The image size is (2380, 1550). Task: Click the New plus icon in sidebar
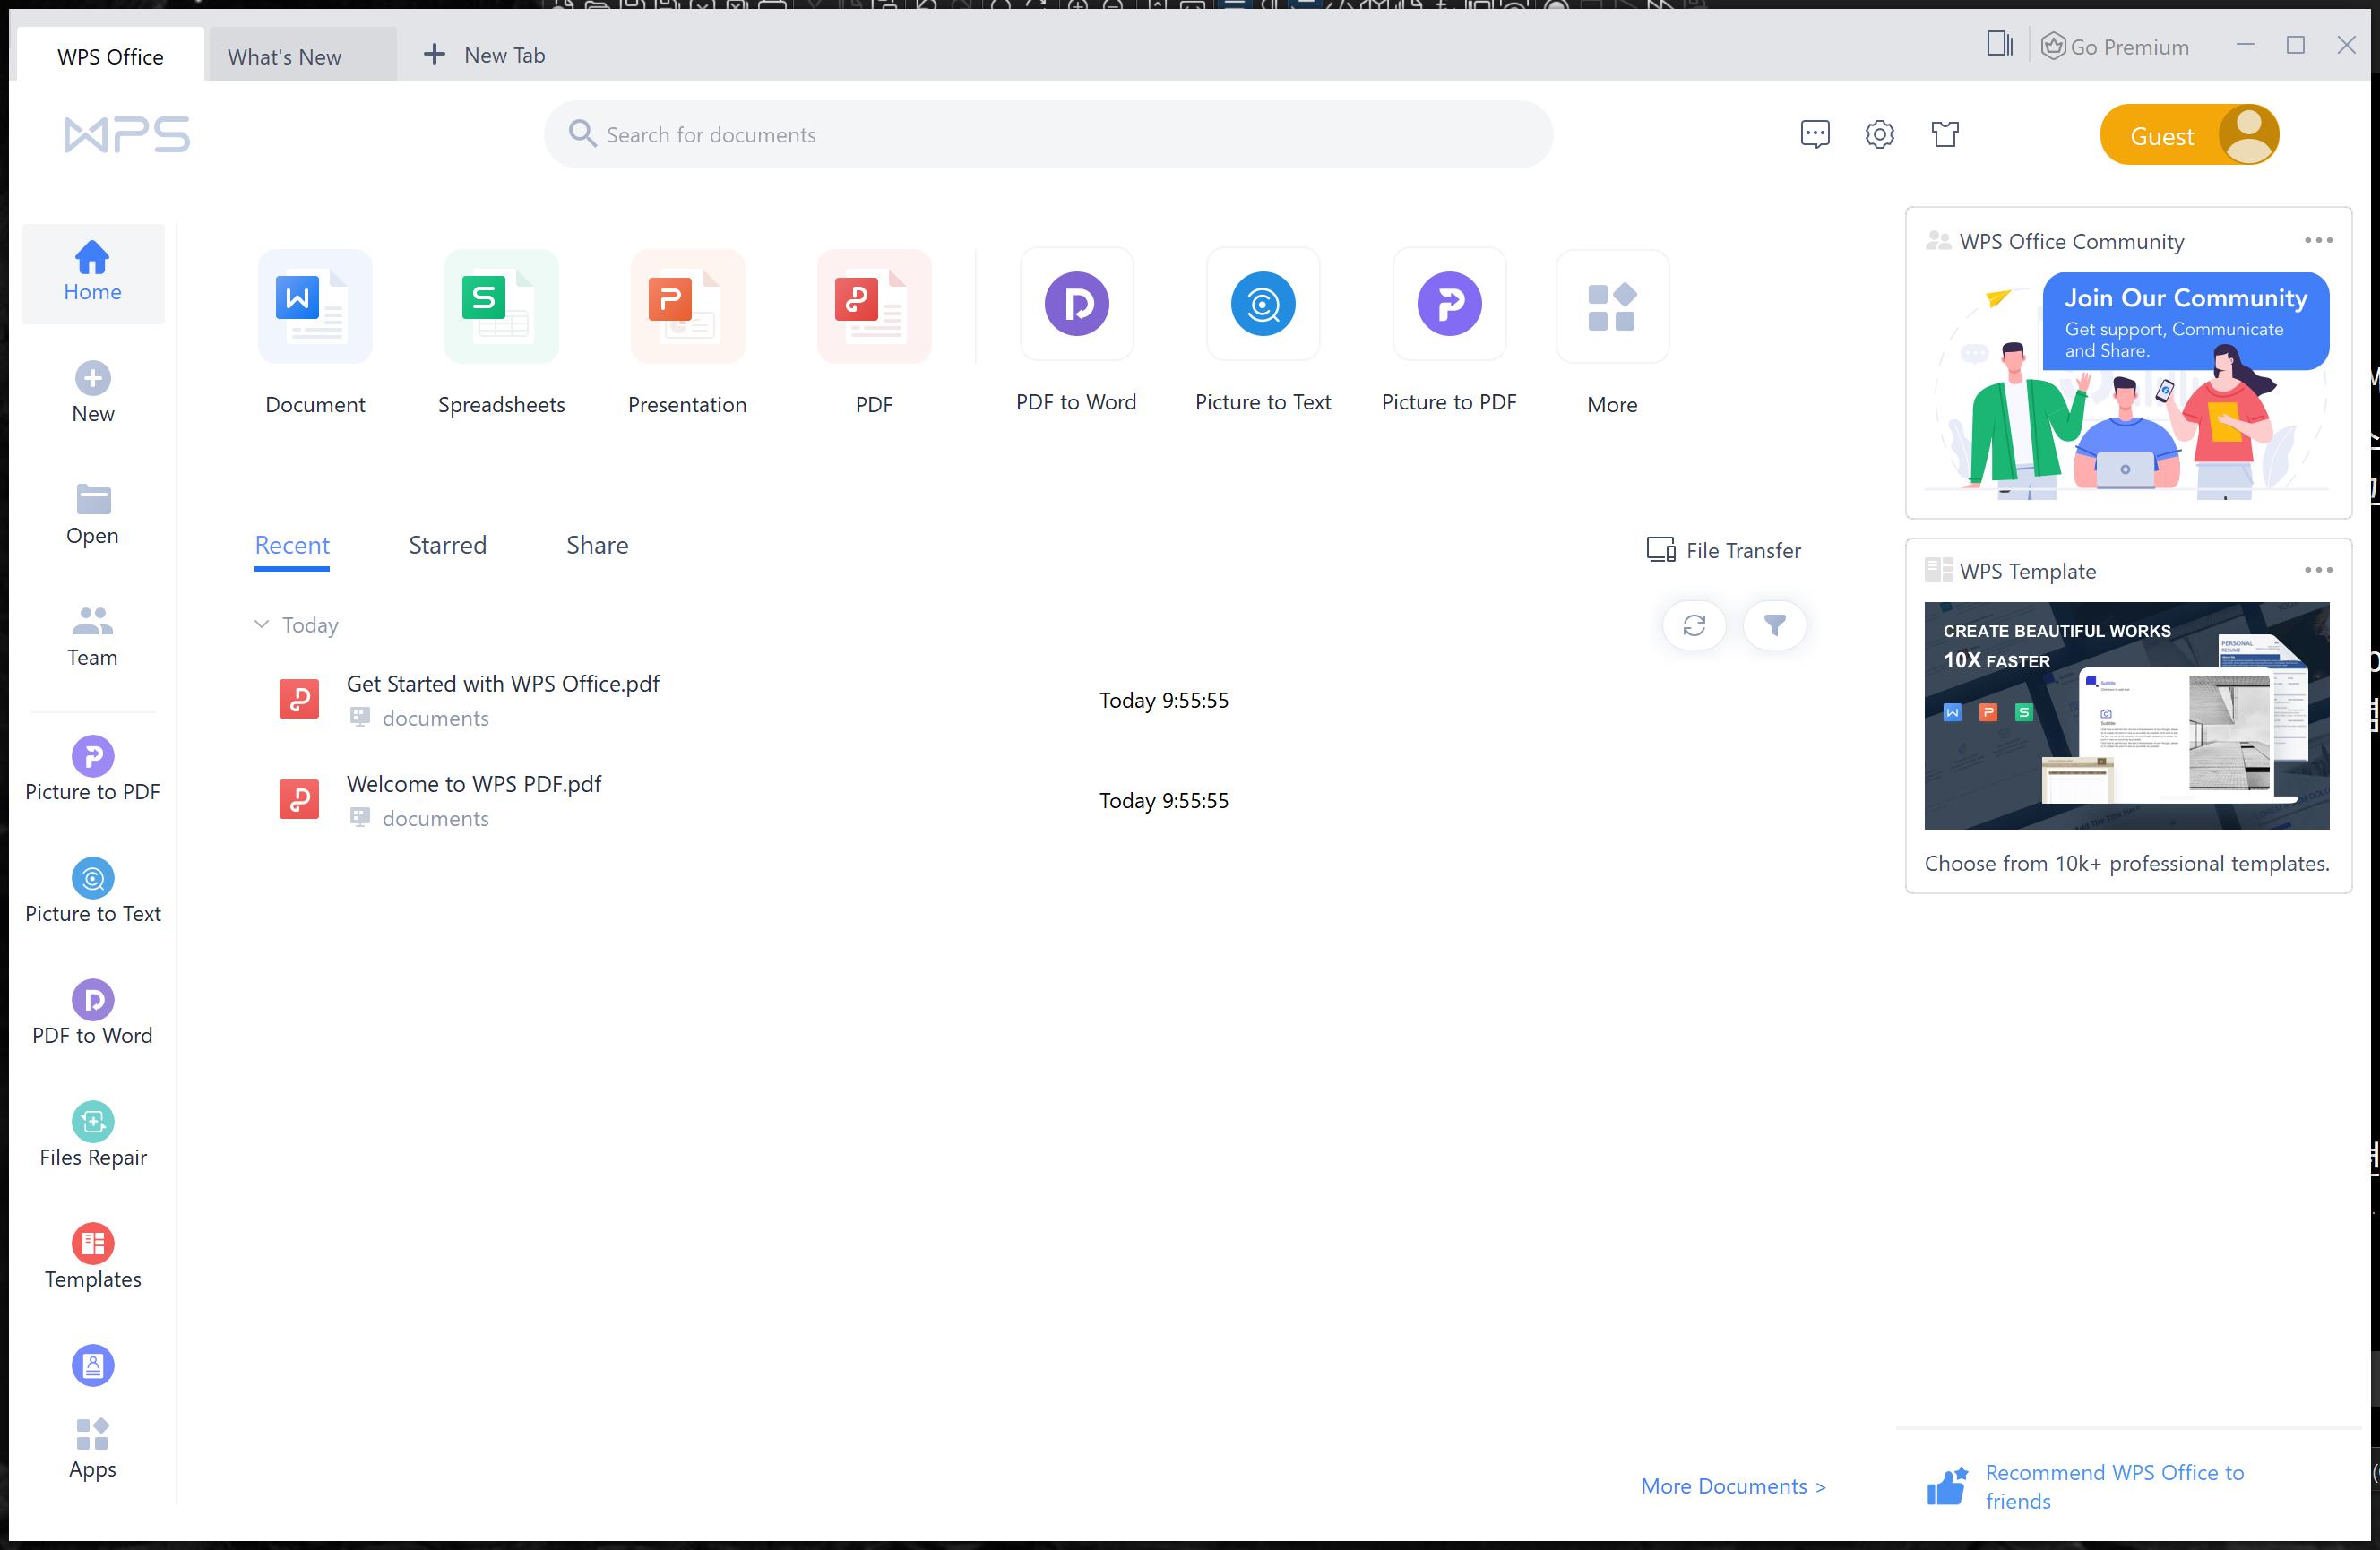(93, 379)
